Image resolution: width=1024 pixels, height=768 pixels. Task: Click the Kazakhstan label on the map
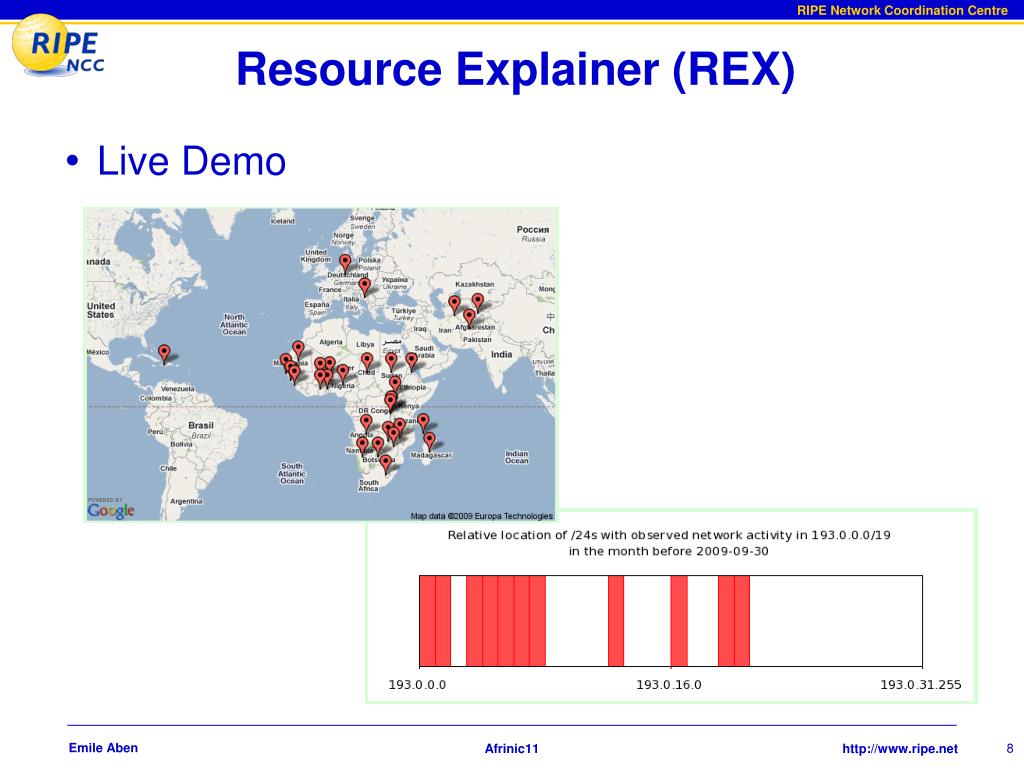(x=475, y=284)
